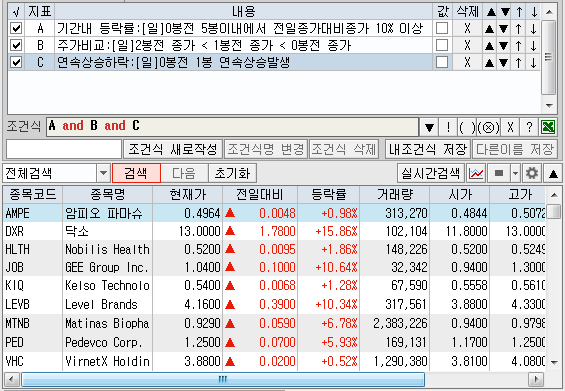Open settings with the gear icon
This screenshot has width=565, height=391.
532,173
